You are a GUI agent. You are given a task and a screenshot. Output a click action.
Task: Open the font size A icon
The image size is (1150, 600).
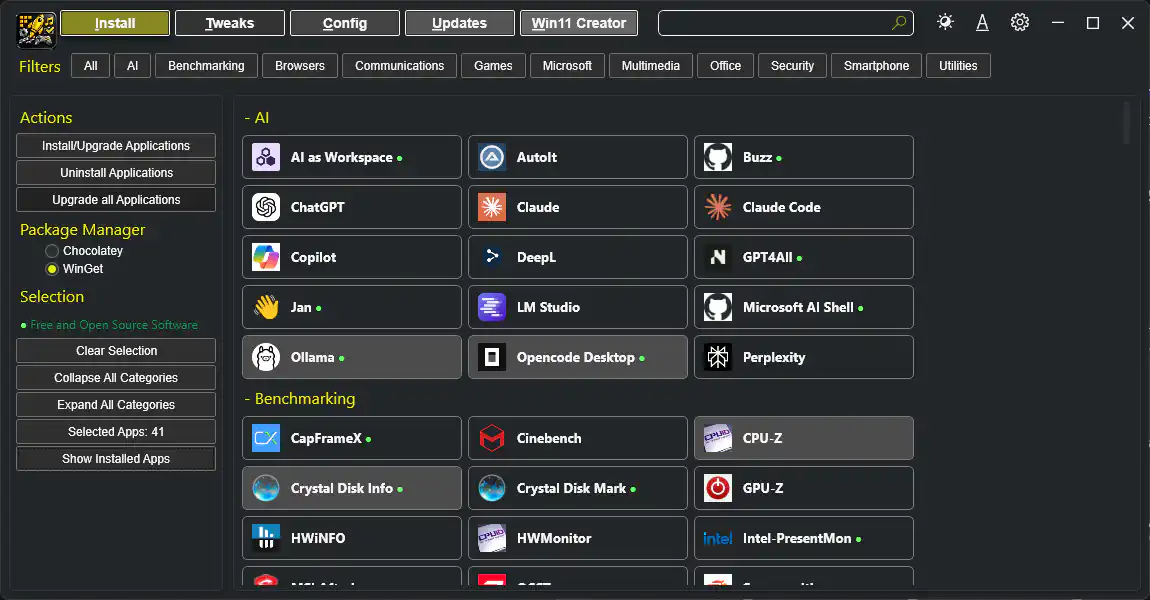[x=982, y=23]
